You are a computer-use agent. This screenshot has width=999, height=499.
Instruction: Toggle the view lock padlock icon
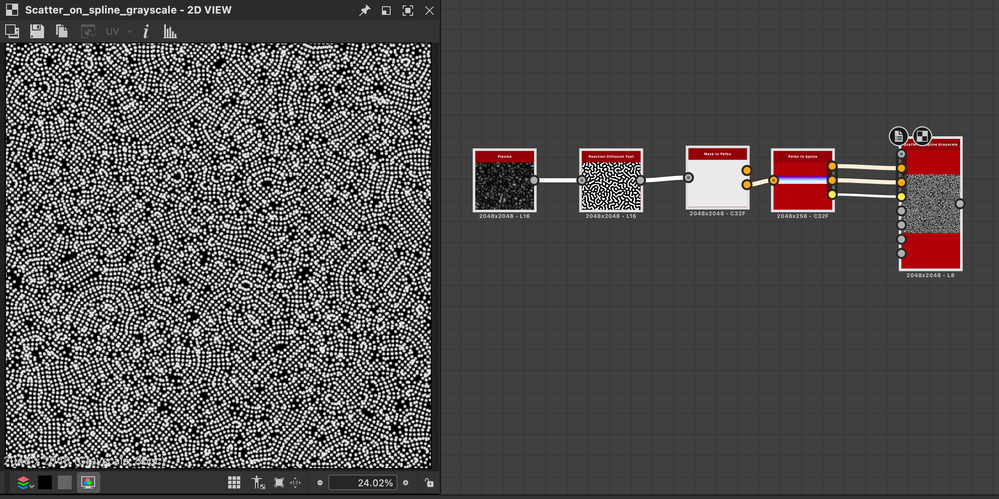428,482
